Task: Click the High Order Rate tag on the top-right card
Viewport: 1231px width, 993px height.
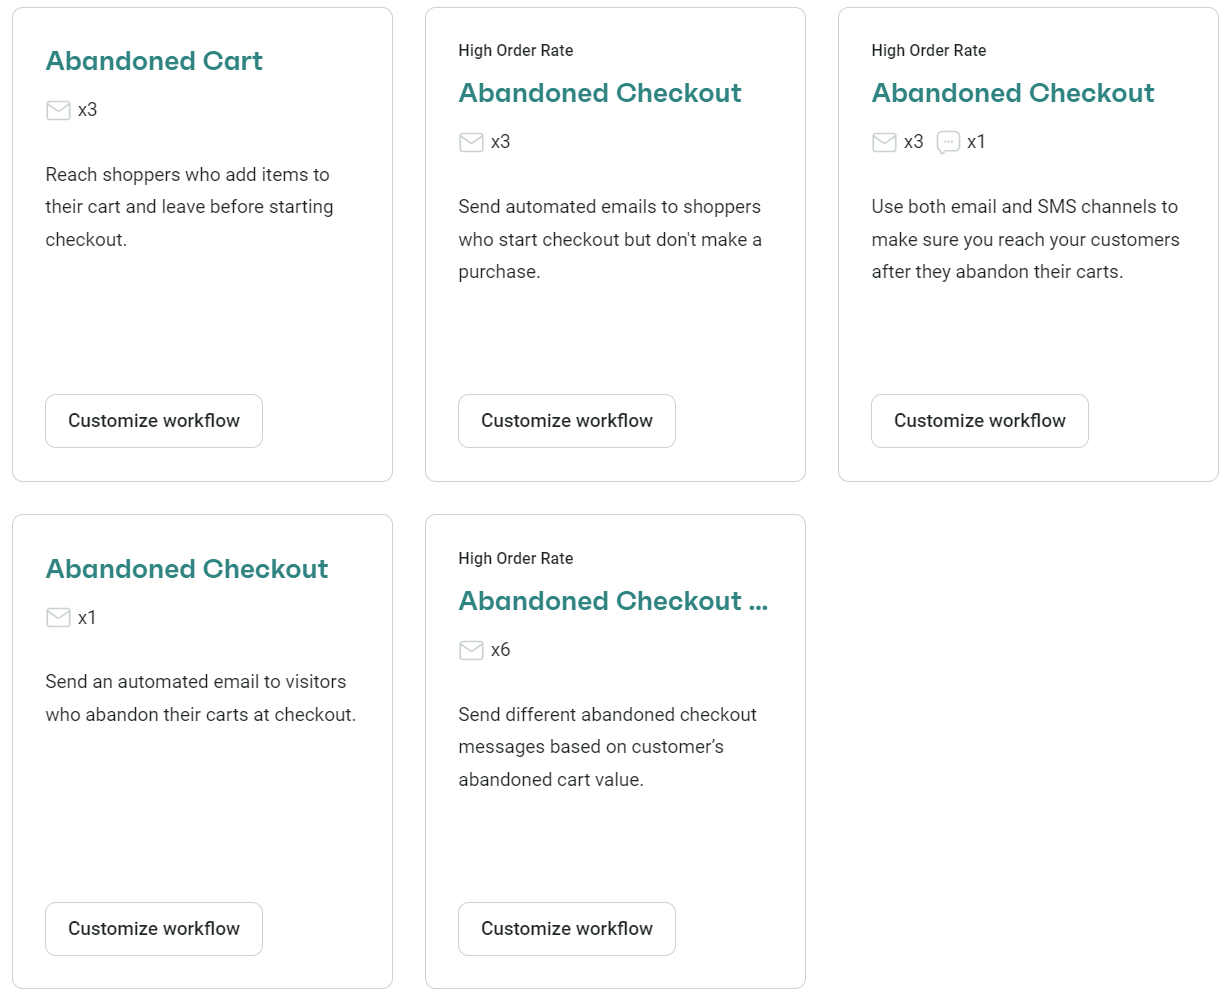Action: coord(929,50)
